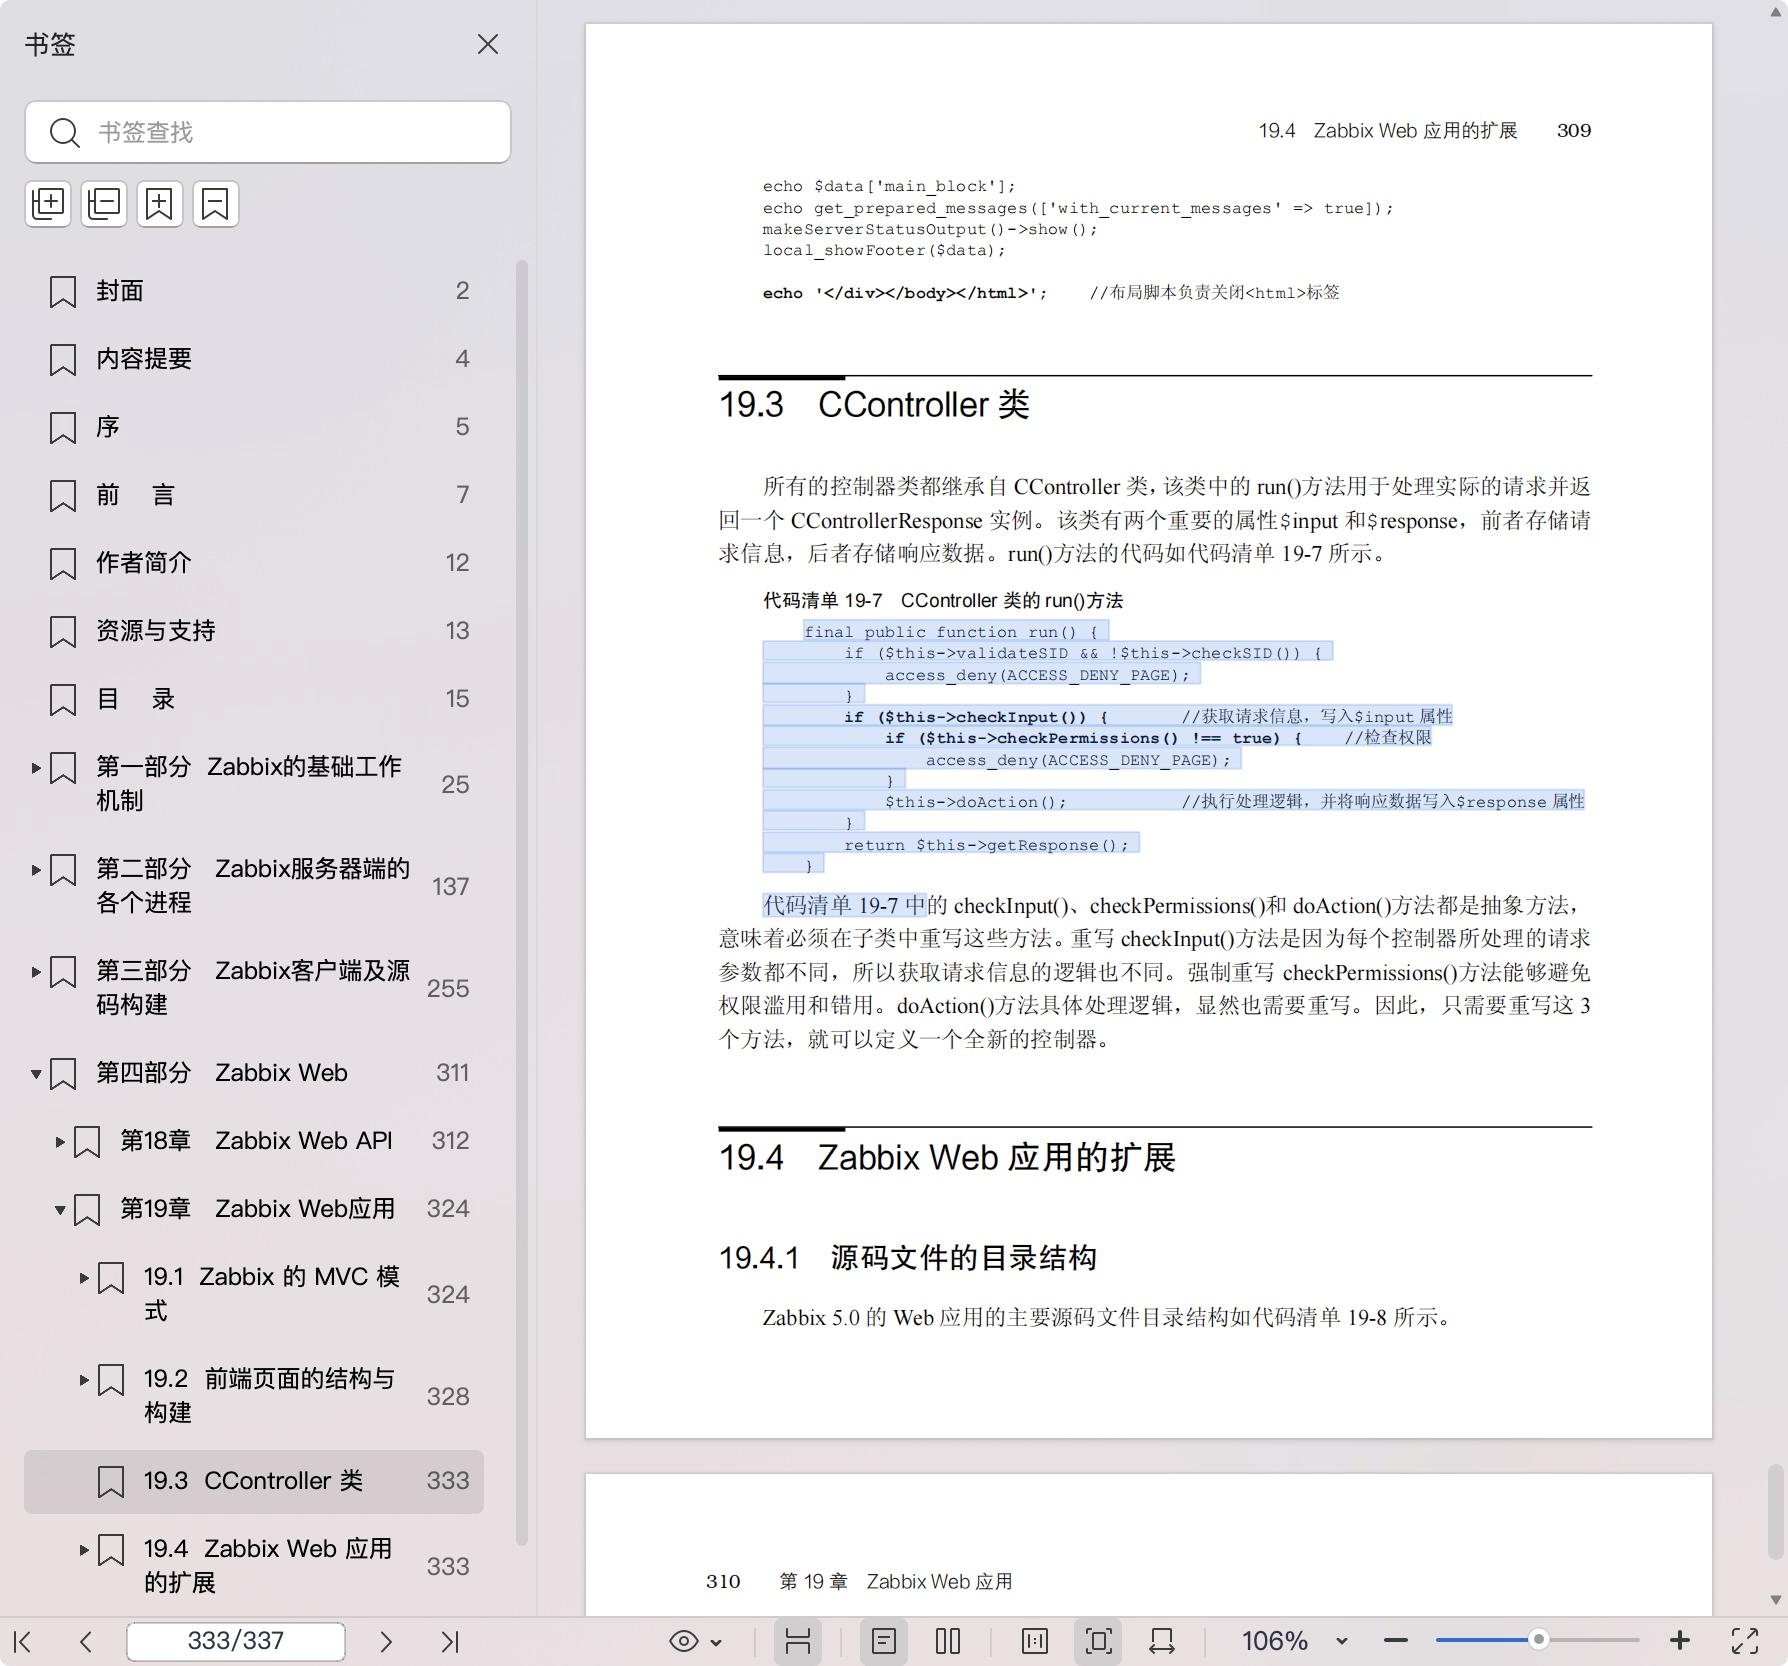Add a new bookmark icon
1788x1666 pixels.
point(160,204)
